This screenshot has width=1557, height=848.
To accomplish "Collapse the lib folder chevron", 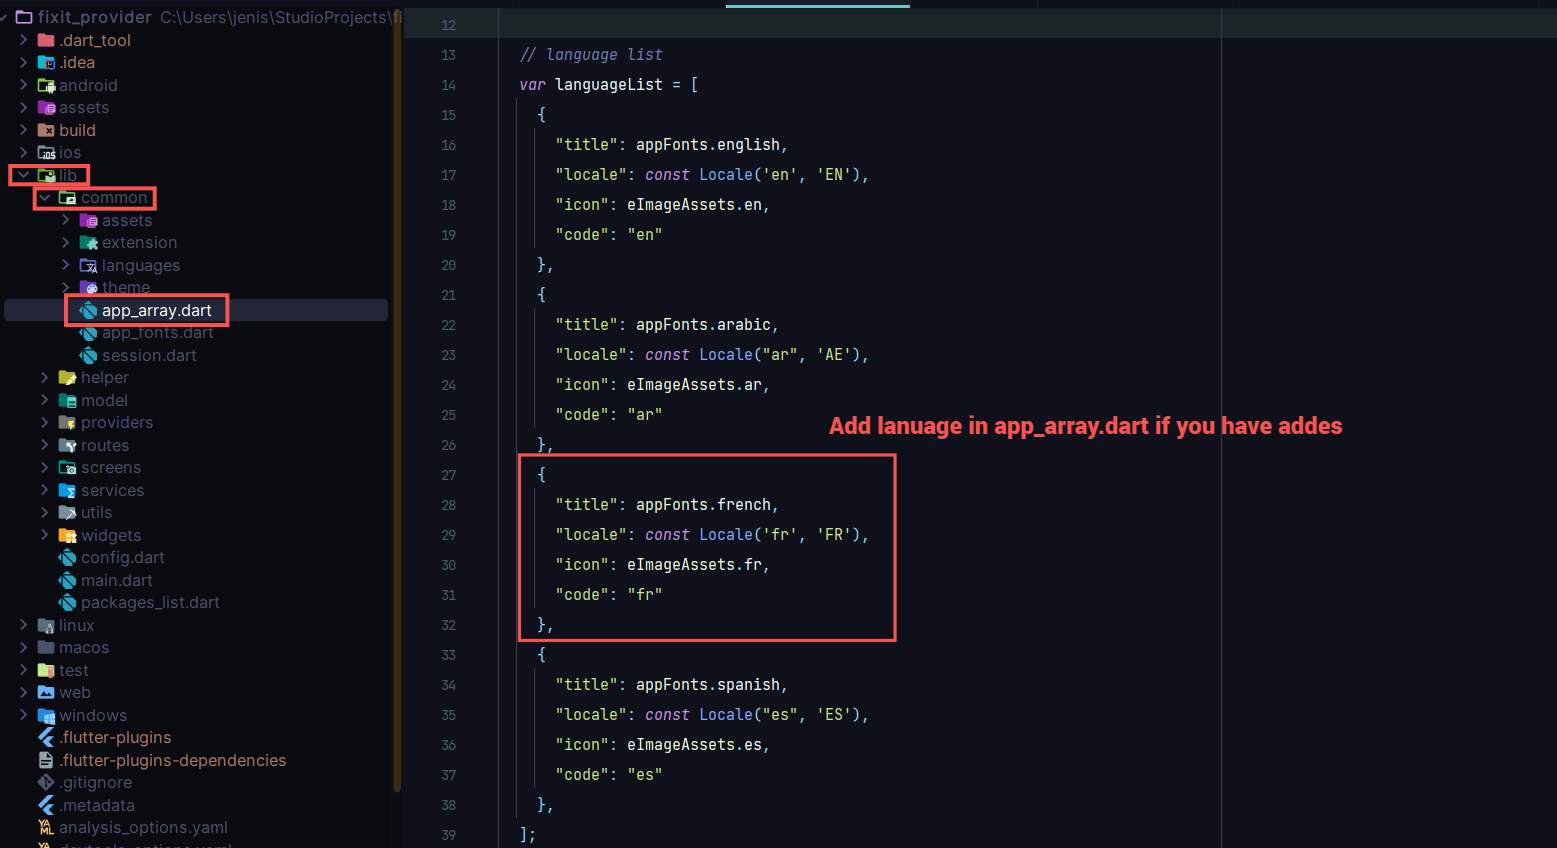I will (x=23, y=176).
